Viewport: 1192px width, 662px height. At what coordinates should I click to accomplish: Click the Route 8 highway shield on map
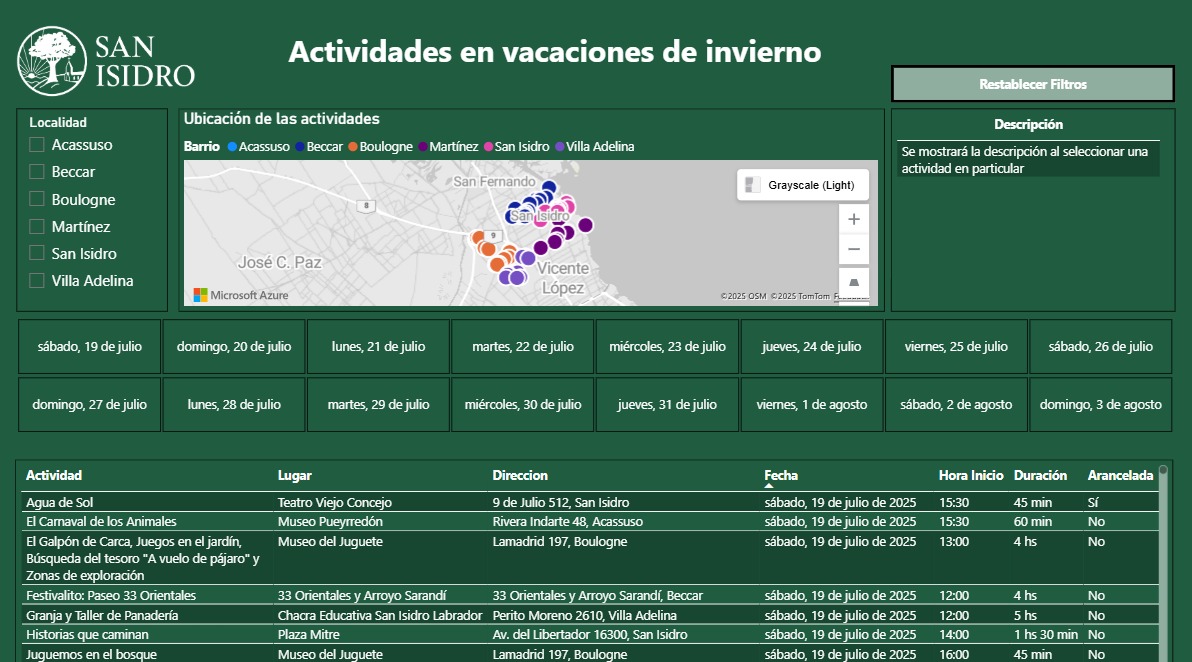367,205
